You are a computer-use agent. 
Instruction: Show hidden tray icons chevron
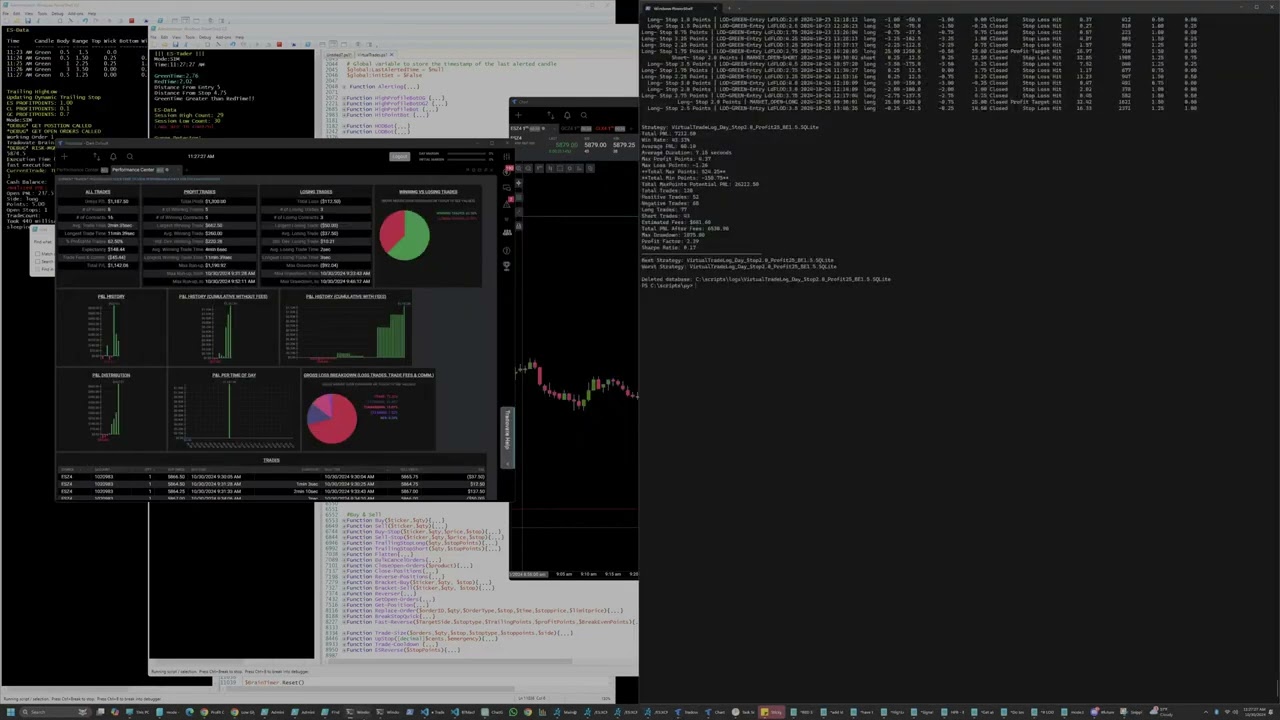tap(1205, 712)
